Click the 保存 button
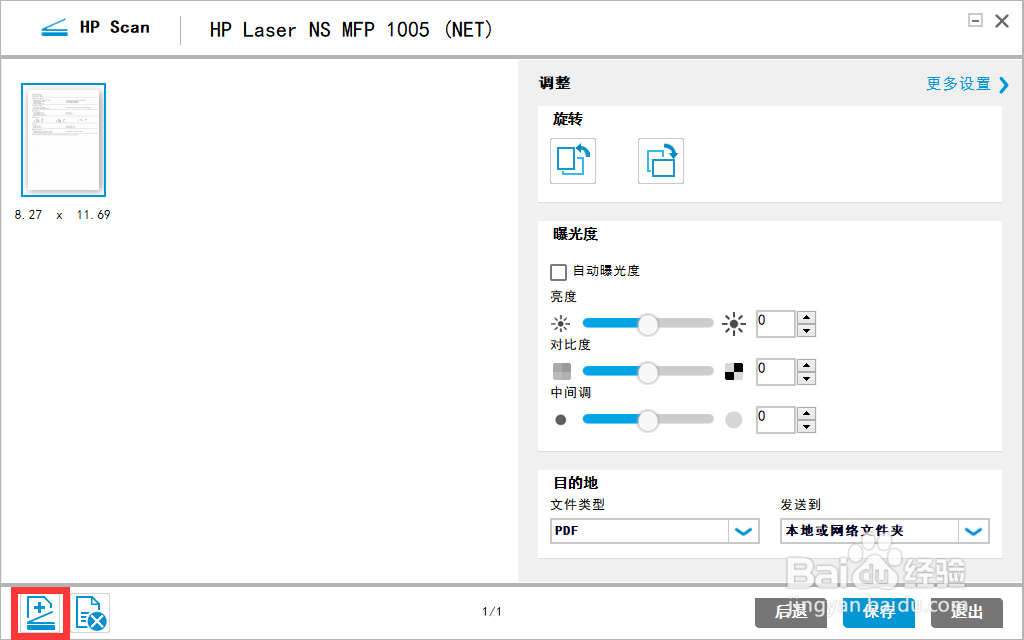Screen dimensions: 1024x640 tap(878, 613)
